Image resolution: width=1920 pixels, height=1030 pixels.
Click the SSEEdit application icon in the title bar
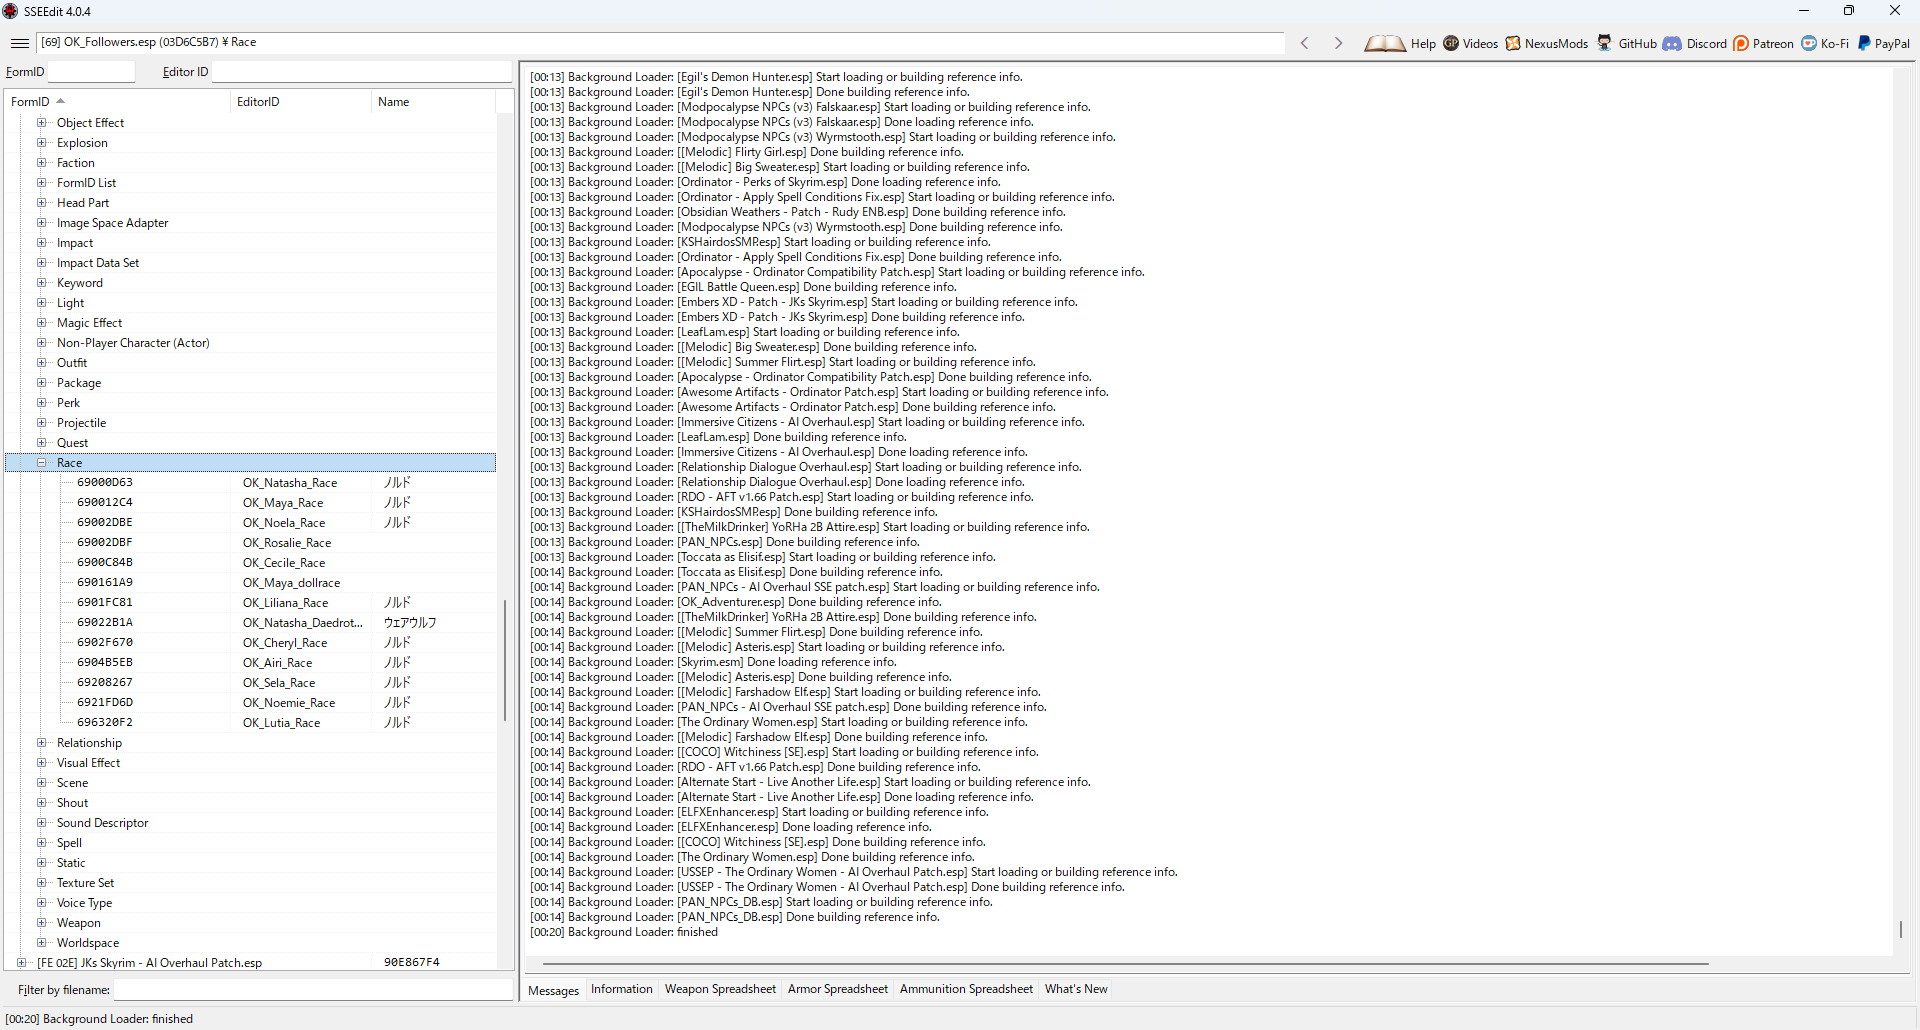10,11
